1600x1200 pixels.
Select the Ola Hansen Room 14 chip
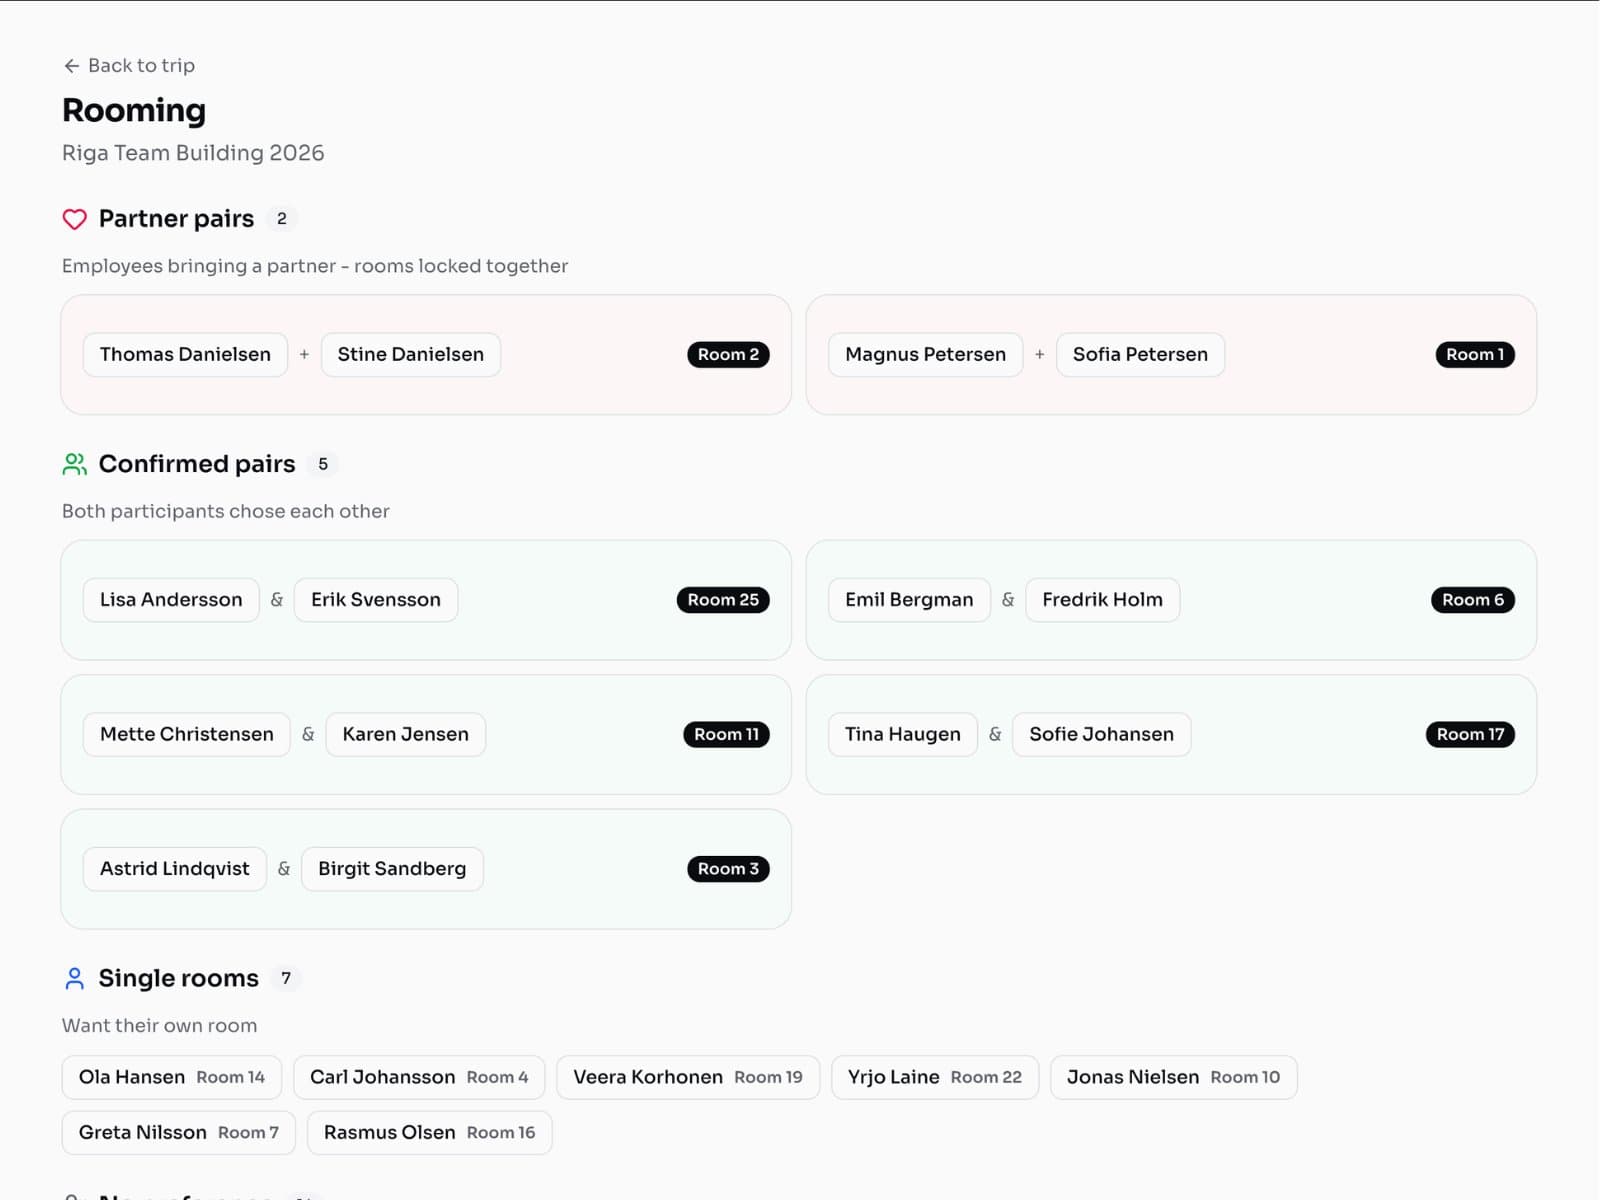coord(171,1077)
